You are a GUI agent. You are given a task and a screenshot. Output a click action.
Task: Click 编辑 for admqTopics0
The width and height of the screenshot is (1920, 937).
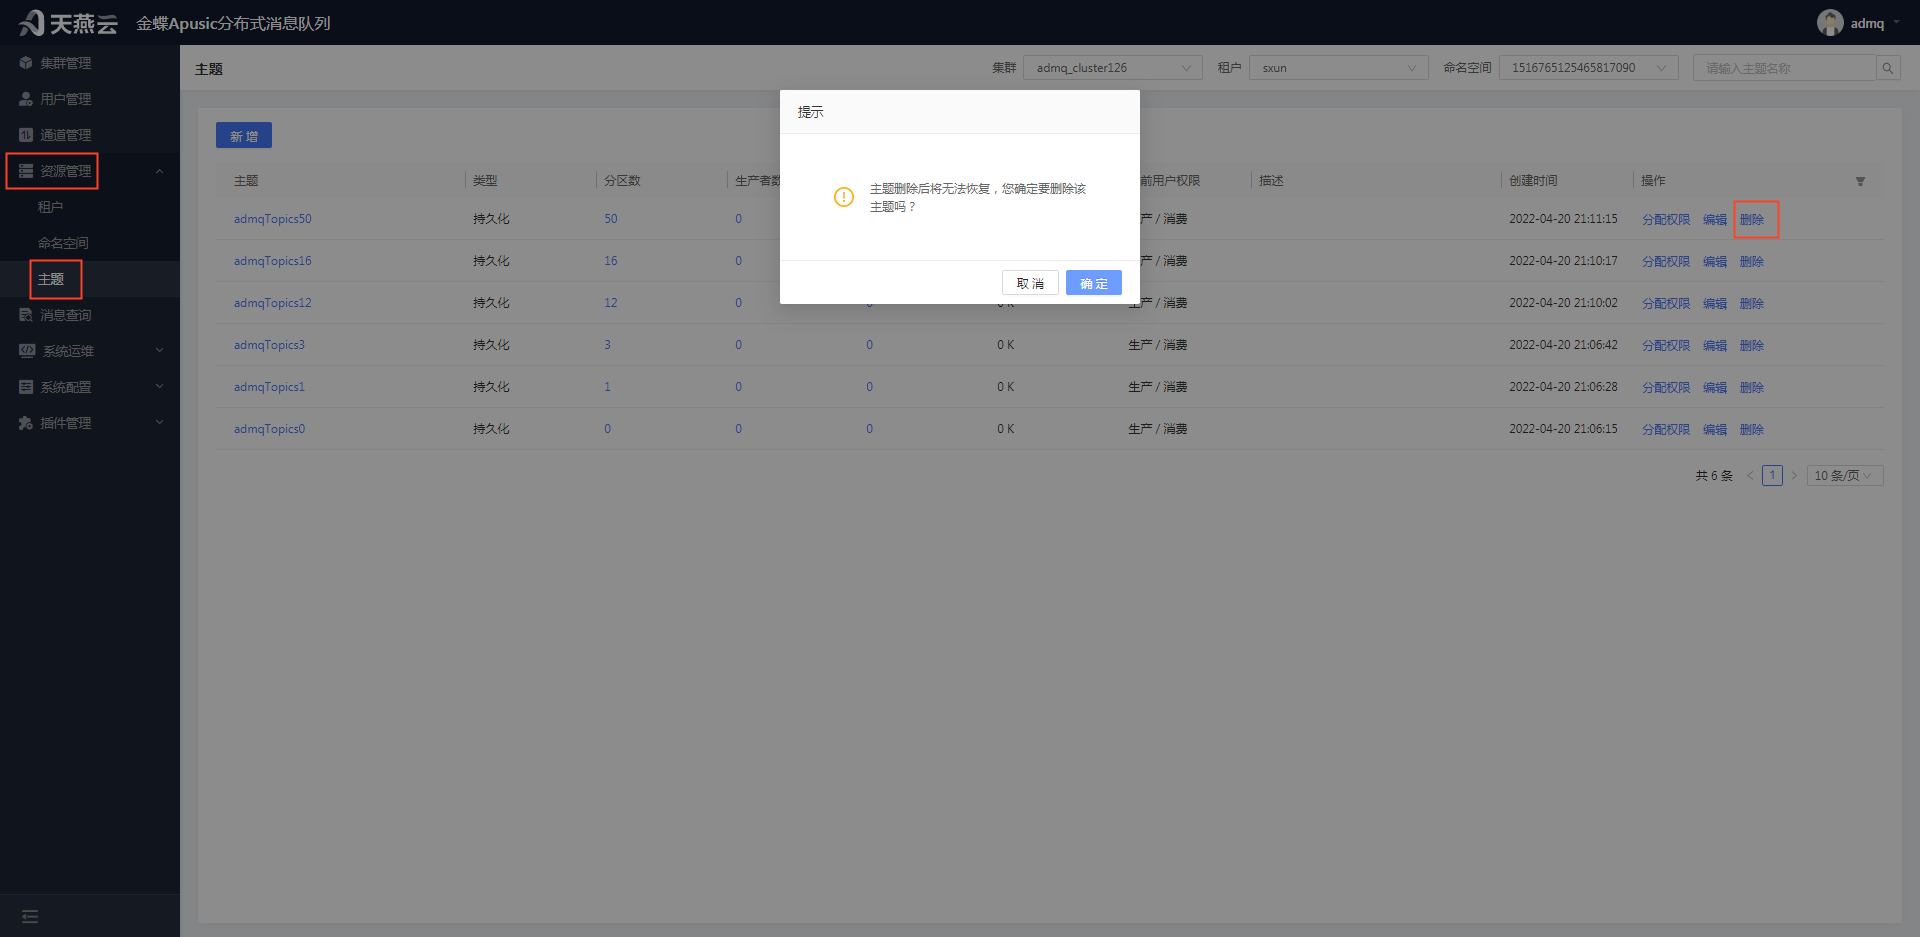pyautogui.click(x=1715, y=429)
